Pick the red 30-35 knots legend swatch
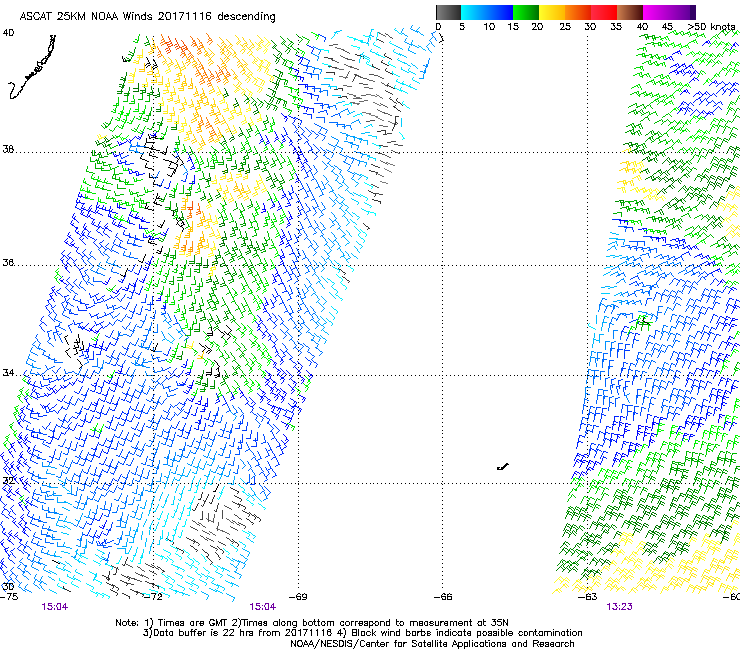 coord(604,12)
